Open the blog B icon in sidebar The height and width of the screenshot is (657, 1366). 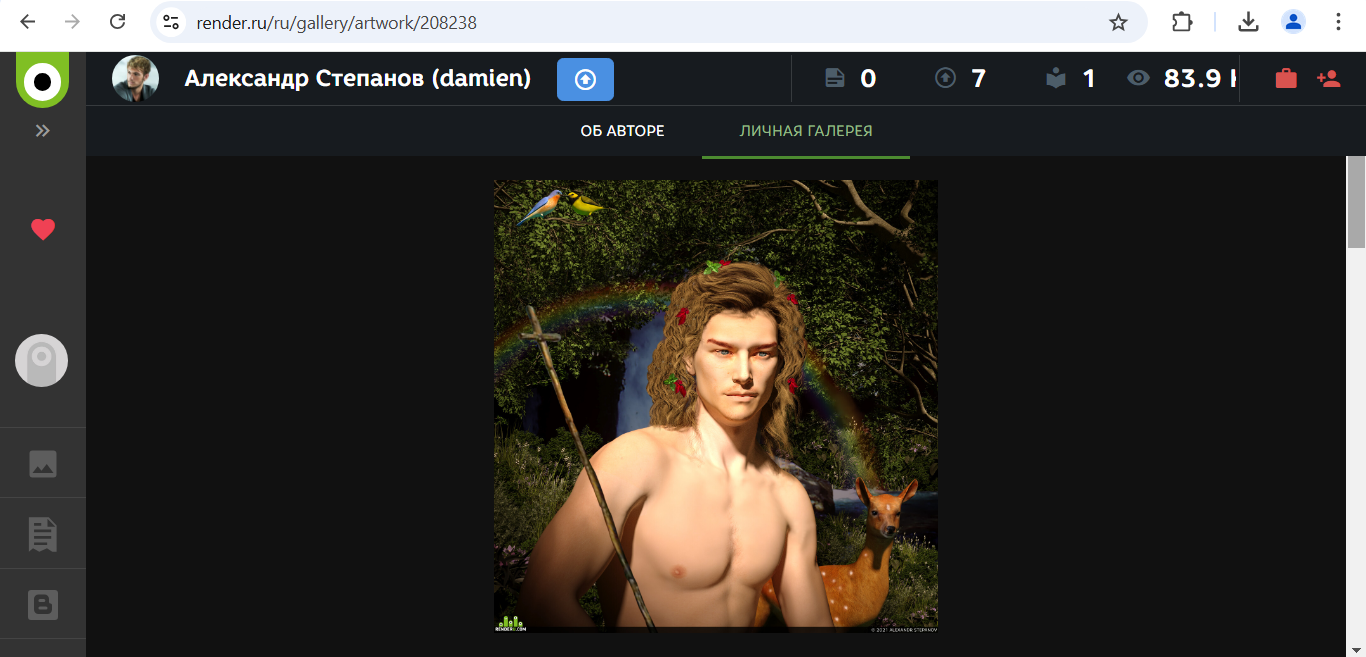(42, 605)
